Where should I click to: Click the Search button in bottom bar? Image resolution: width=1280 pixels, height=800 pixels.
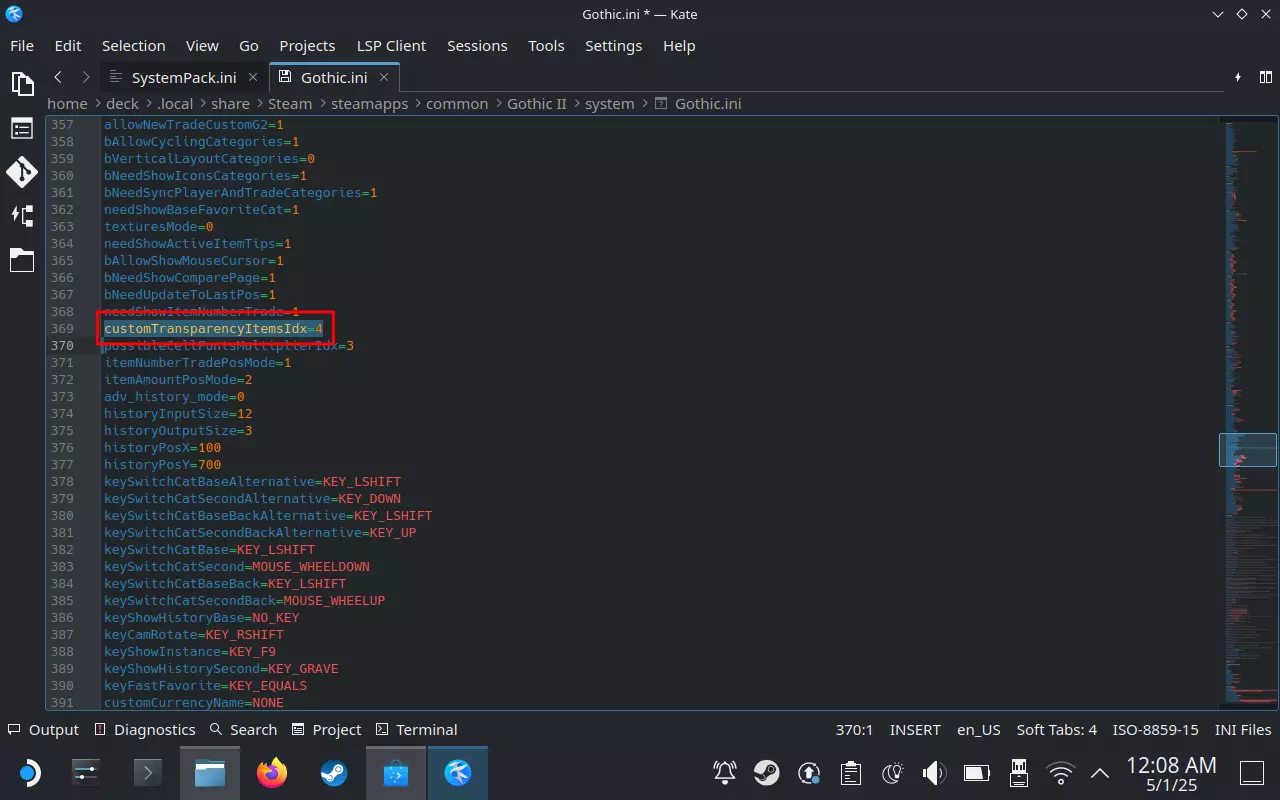click(x=243, y=730)
